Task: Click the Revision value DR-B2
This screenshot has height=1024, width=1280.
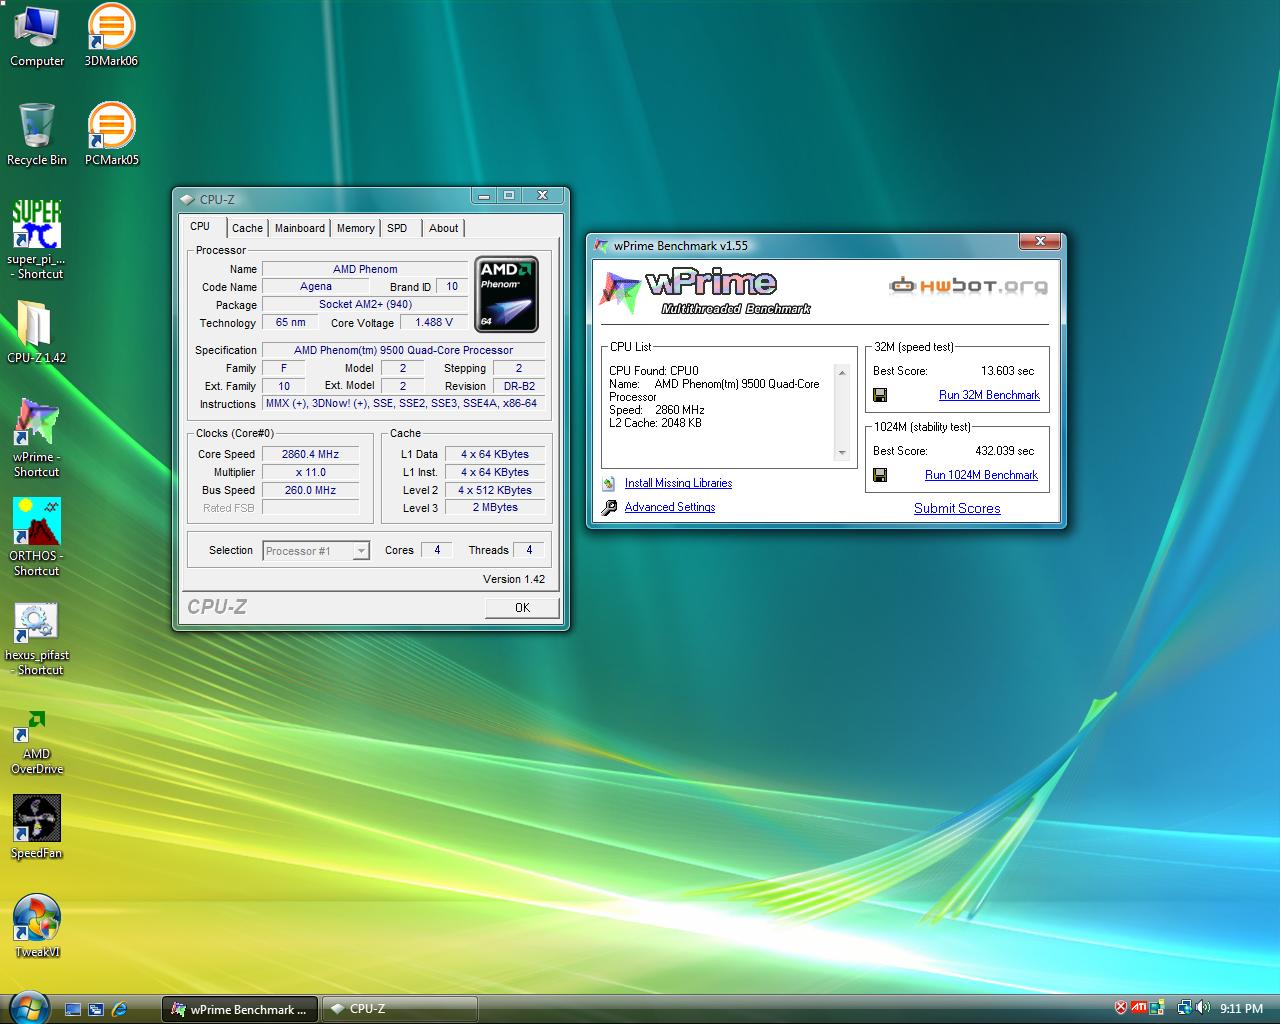Action: pyautogui.click(x=519, y=386)
